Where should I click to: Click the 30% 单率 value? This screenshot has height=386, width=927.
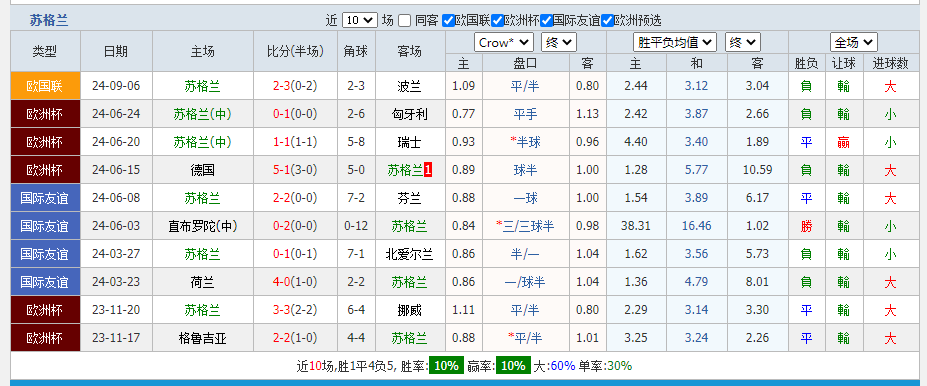[x=620, y=366]
